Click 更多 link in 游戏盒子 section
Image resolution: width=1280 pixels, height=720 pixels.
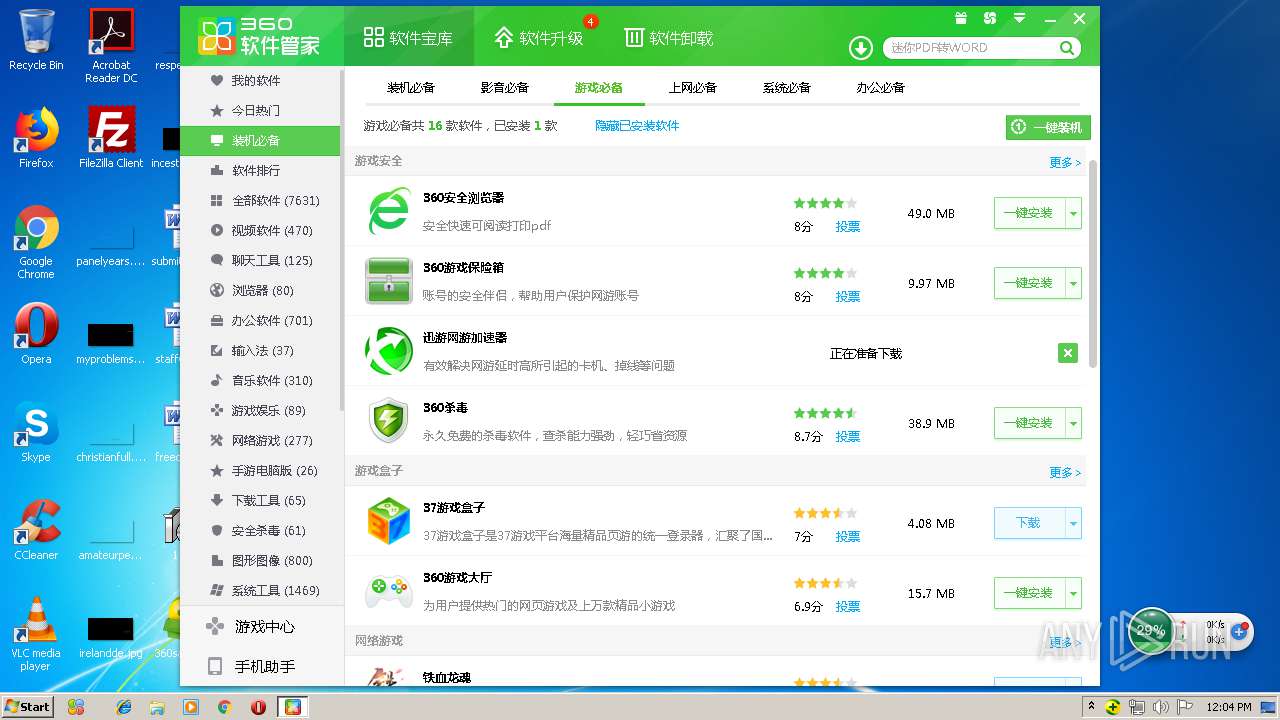(1065, 472)
